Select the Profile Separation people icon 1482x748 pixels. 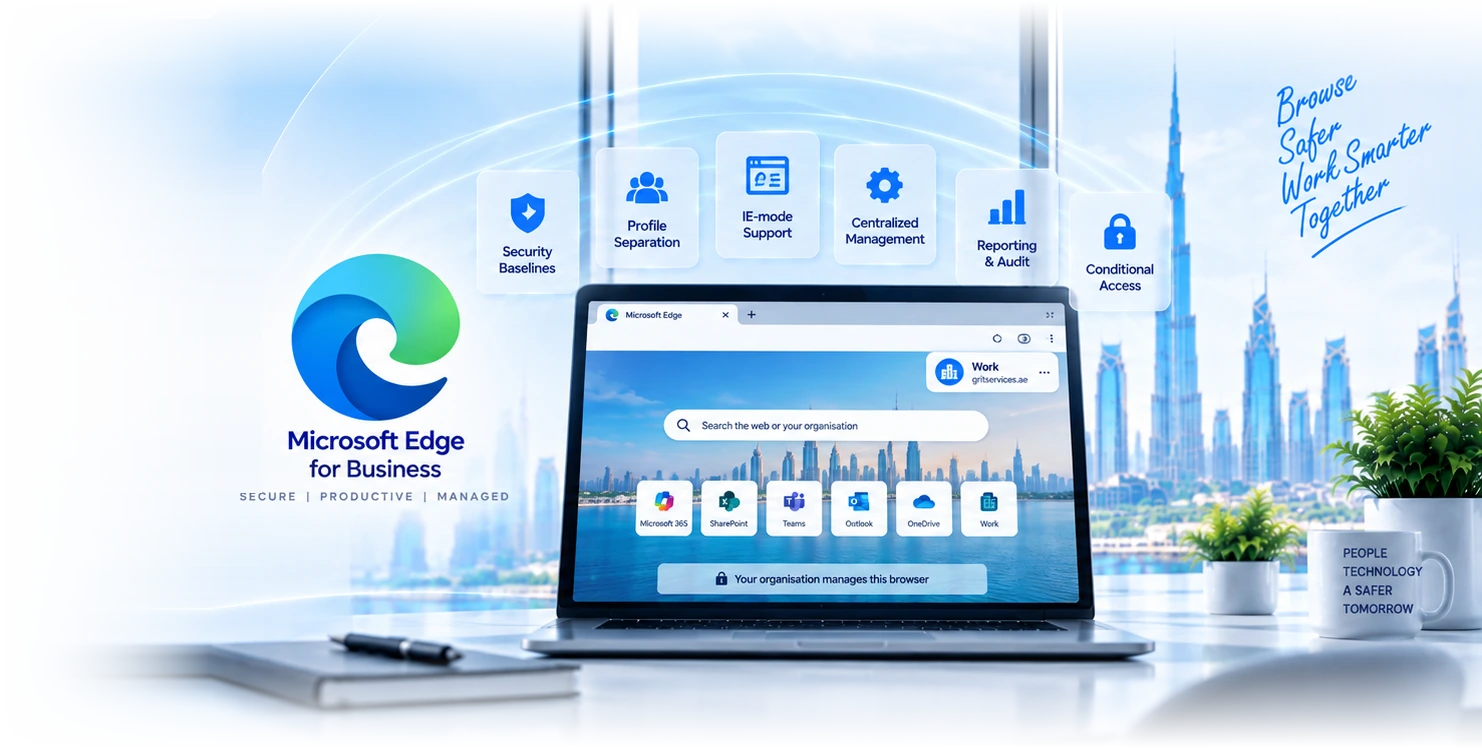(x=647, y=188)
